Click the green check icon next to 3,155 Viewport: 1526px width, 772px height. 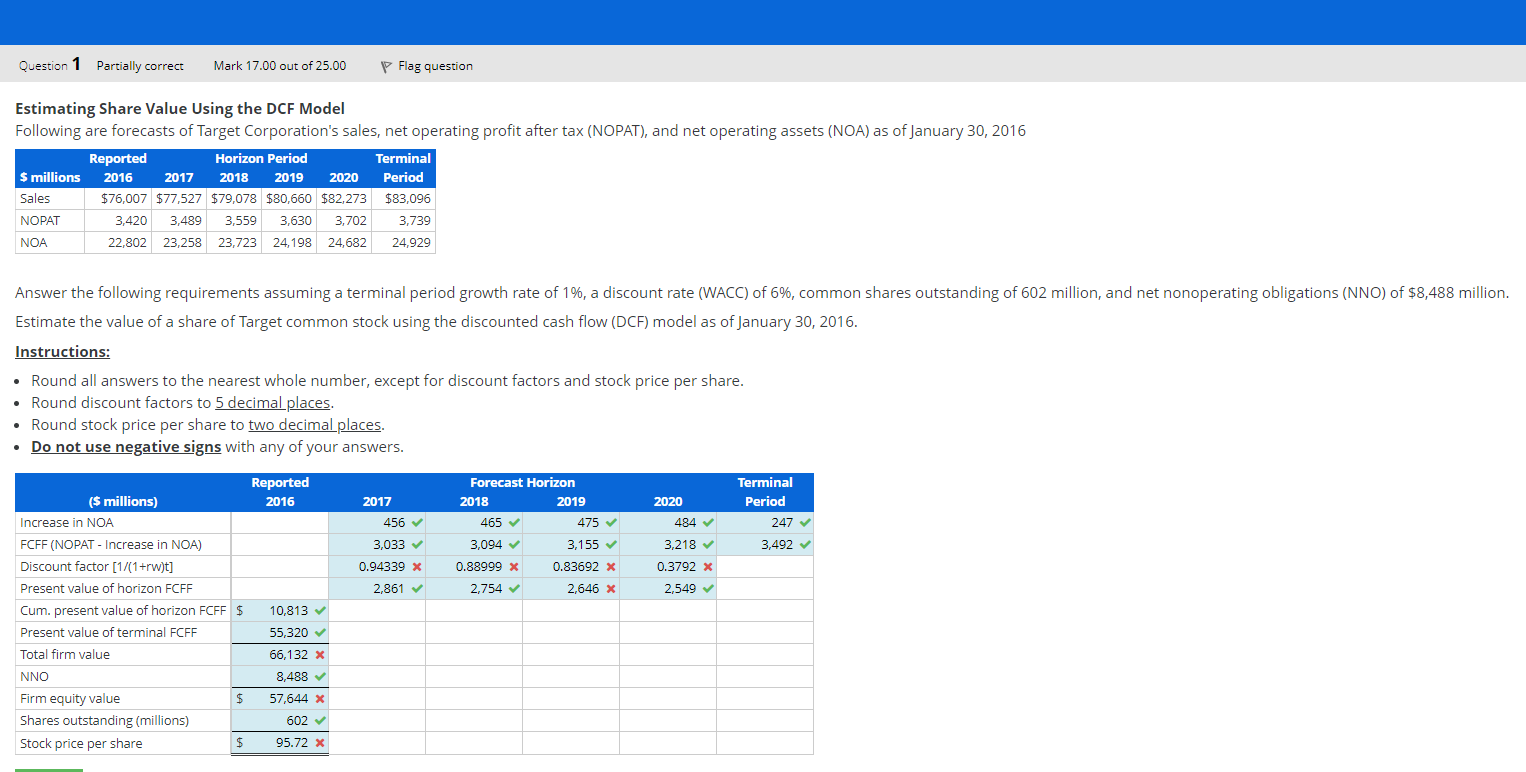(610, 544)
